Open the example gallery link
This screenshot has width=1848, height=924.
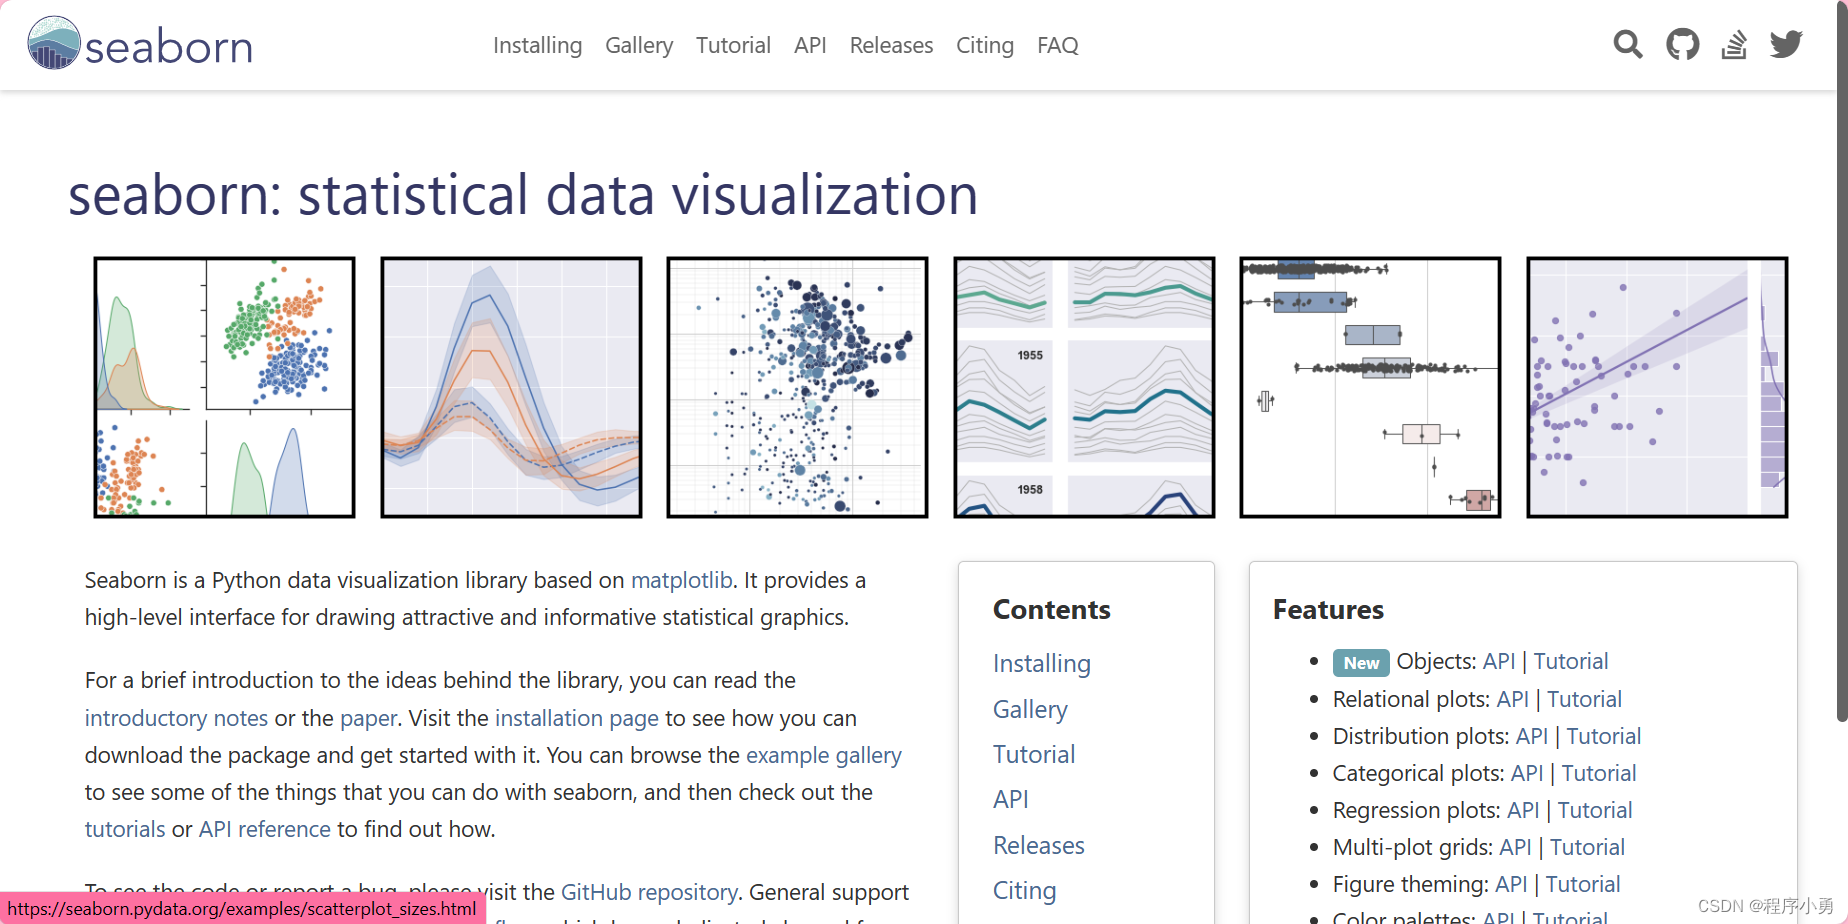(x=824, y=755)
